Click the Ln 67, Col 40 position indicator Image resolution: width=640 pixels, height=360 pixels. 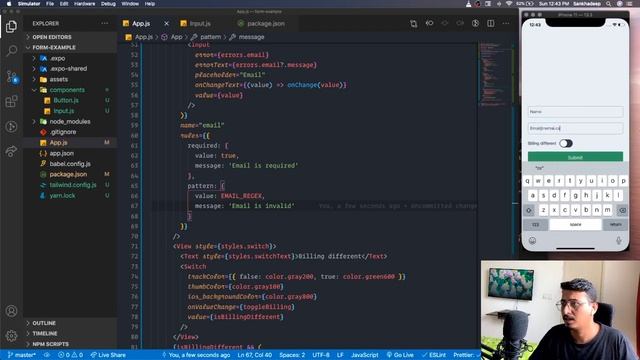255,355
